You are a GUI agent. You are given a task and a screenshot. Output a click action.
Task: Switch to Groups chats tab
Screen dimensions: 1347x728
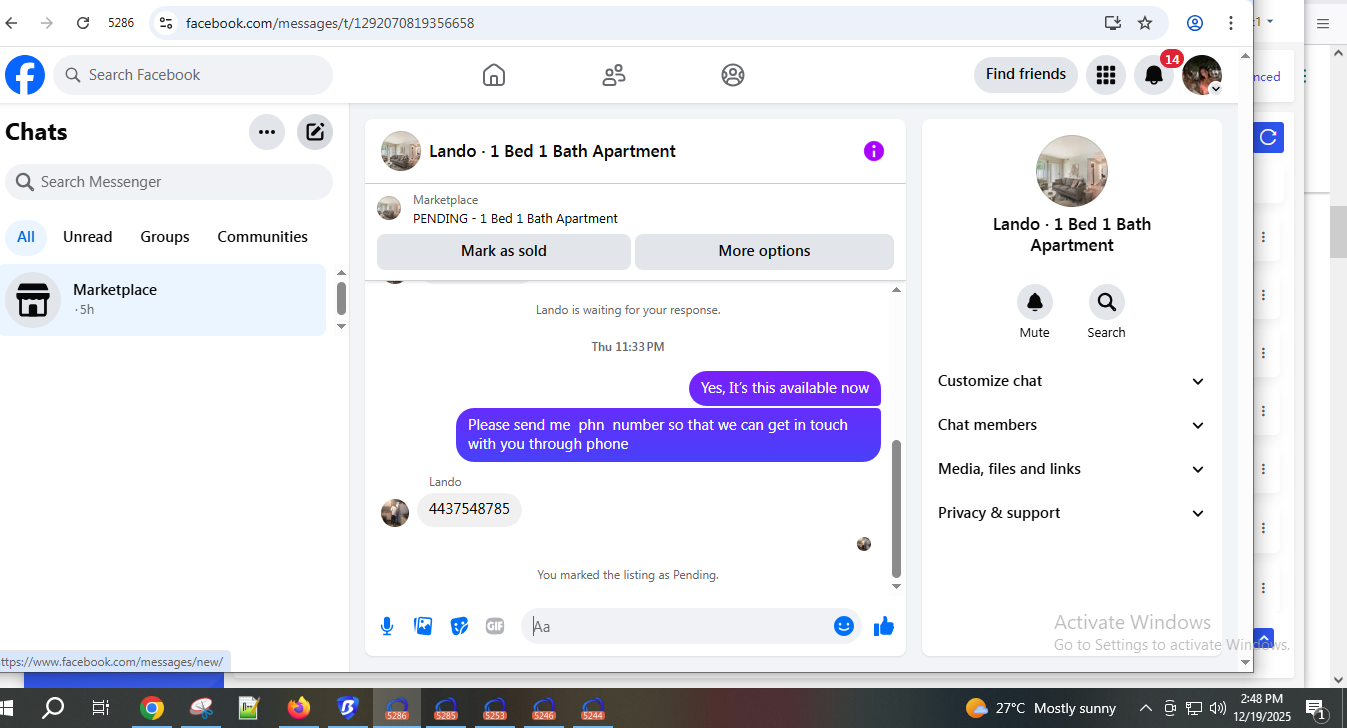165,237
